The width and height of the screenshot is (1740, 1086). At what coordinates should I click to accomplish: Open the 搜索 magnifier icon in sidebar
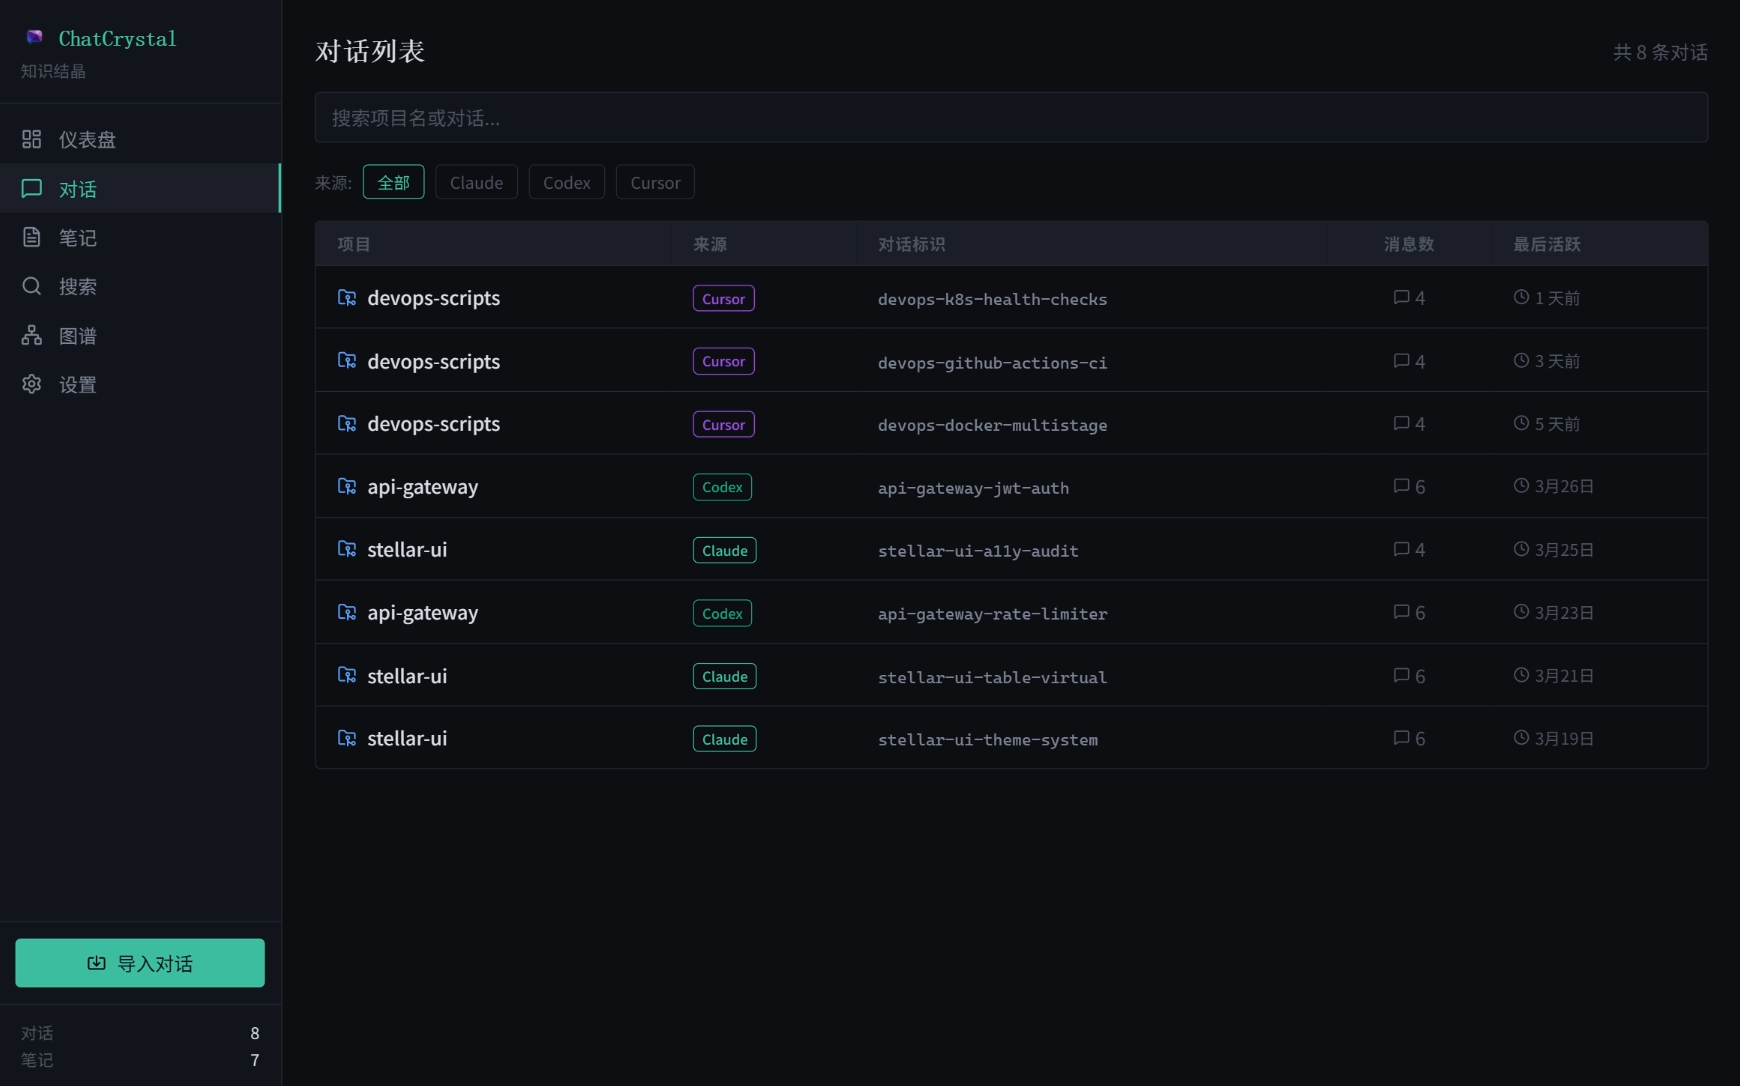click(32, 286)
